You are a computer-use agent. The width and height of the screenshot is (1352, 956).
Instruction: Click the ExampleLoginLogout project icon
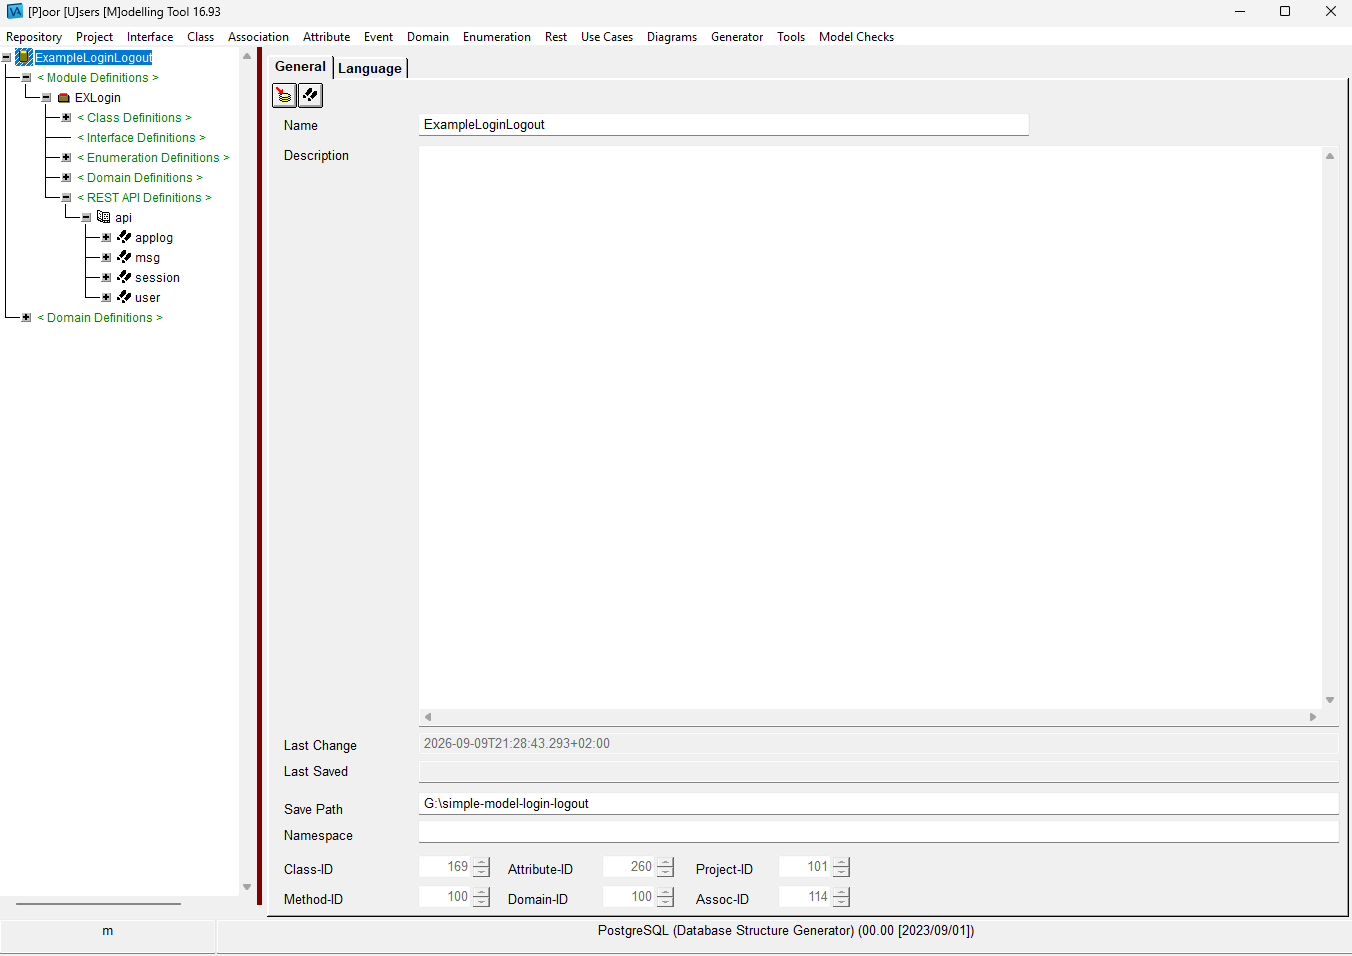point(24,57)
